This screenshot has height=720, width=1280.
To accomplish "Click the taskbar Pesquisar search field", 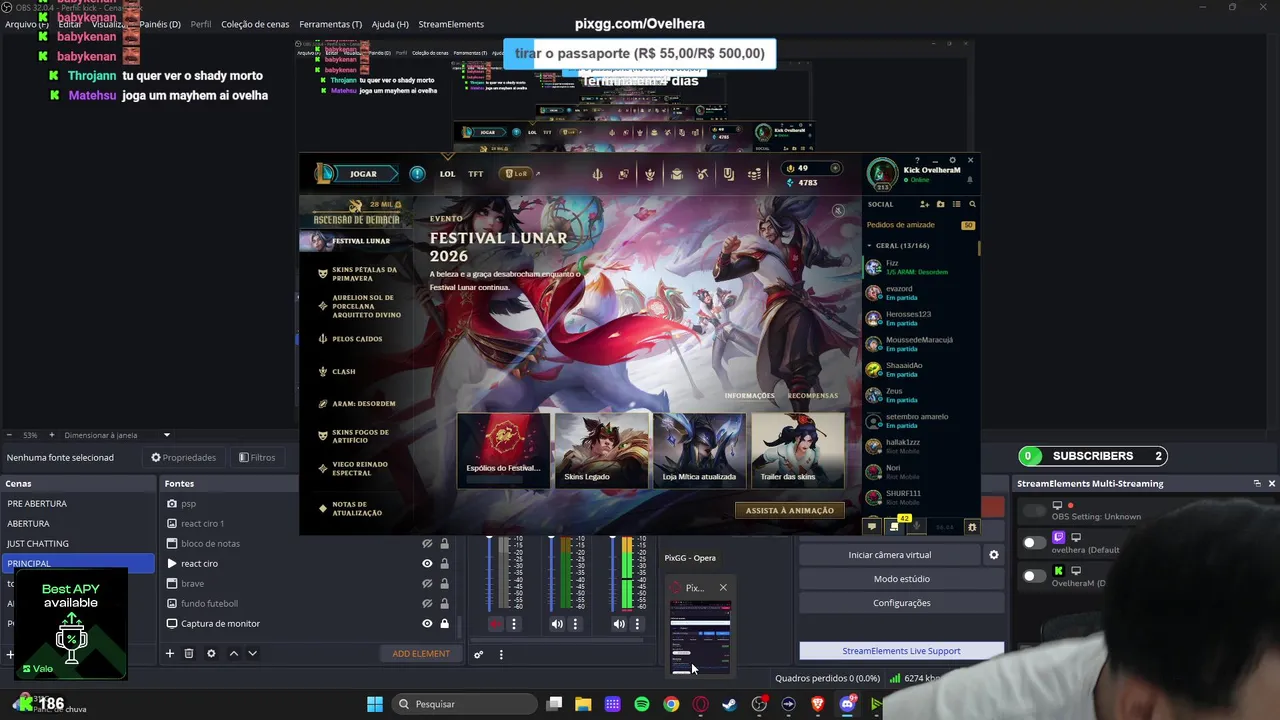I will pos(463,704).
